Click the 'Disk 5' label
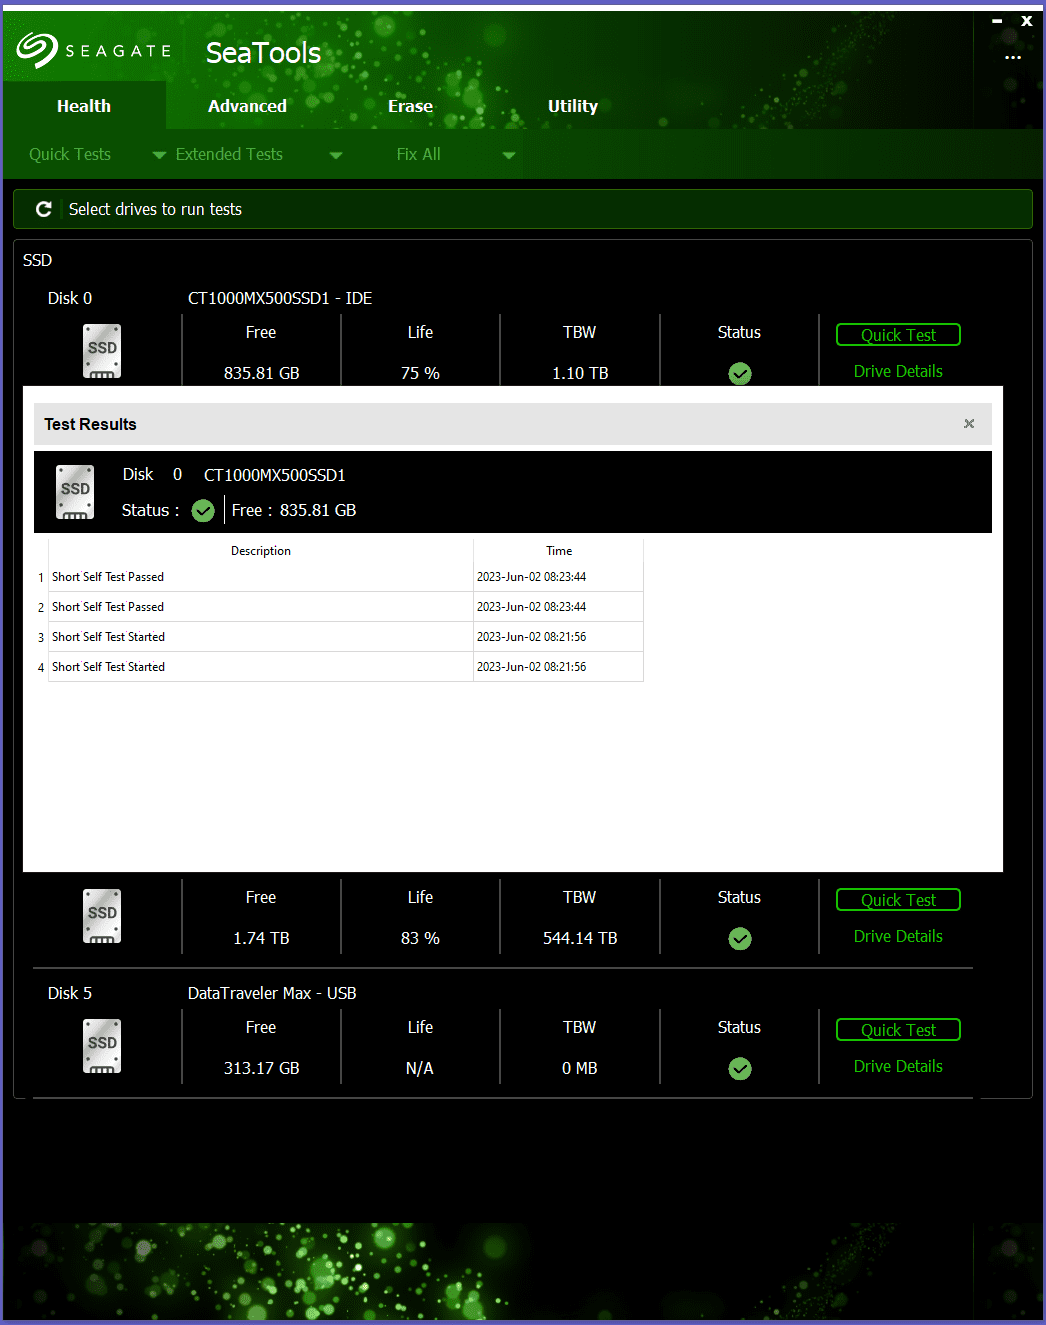This screenshot has width=1046, height=1325. [70, 993]
